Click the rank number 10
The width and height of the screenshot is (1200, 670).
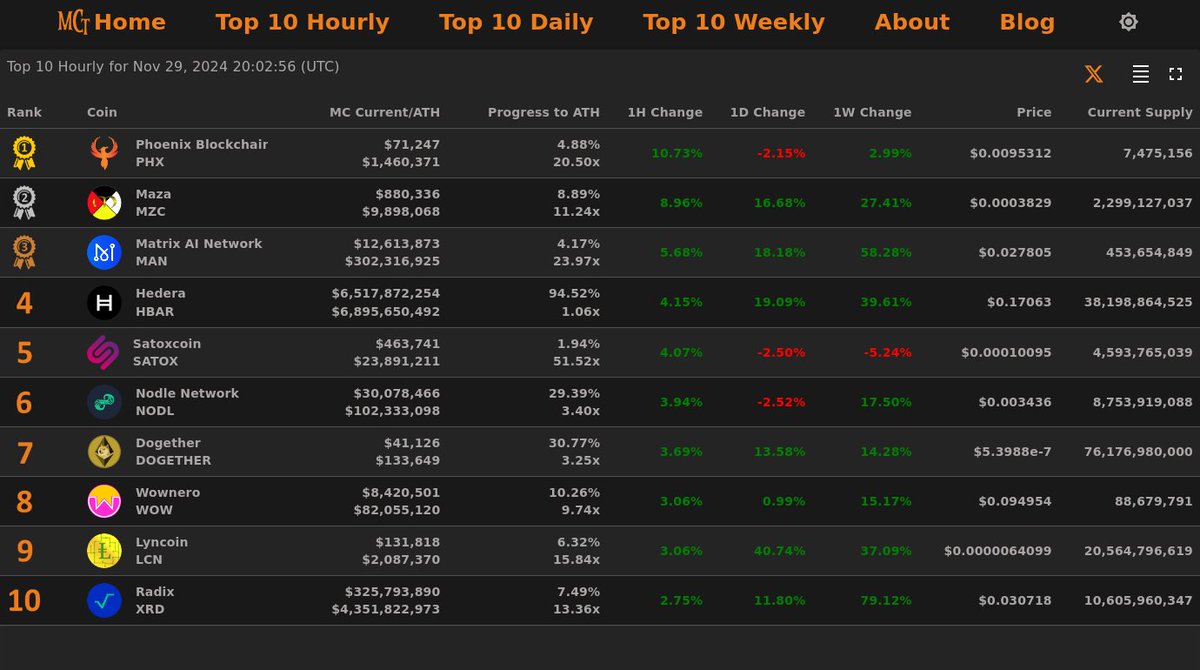tap(24, 601)
